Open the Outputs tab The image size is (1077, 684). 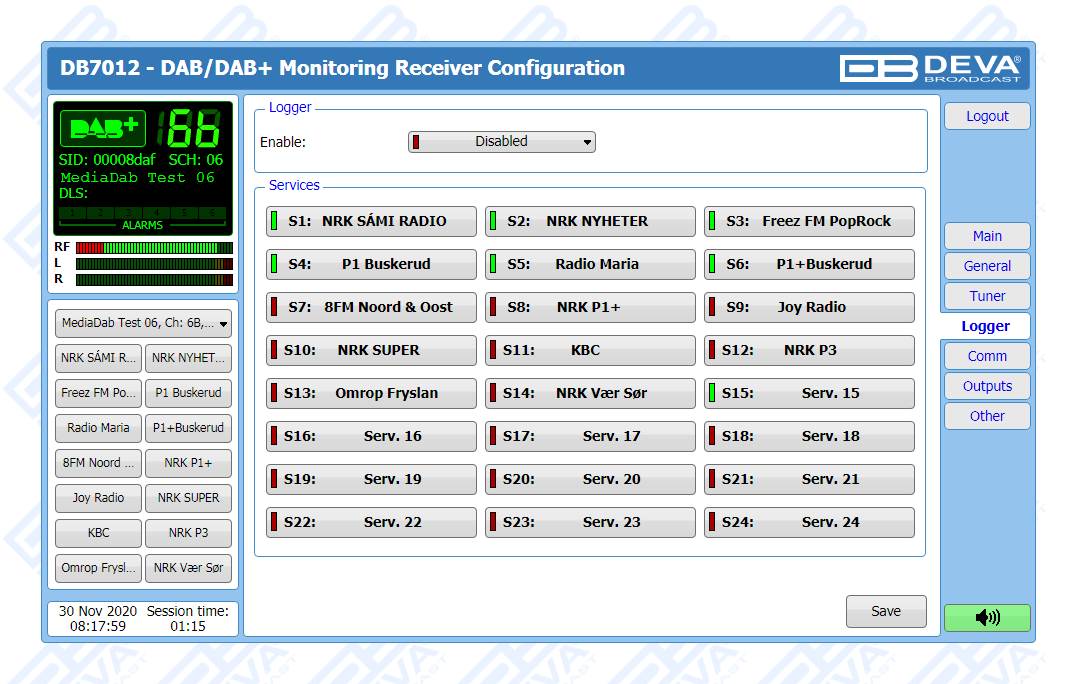click(x=986, y=387)
